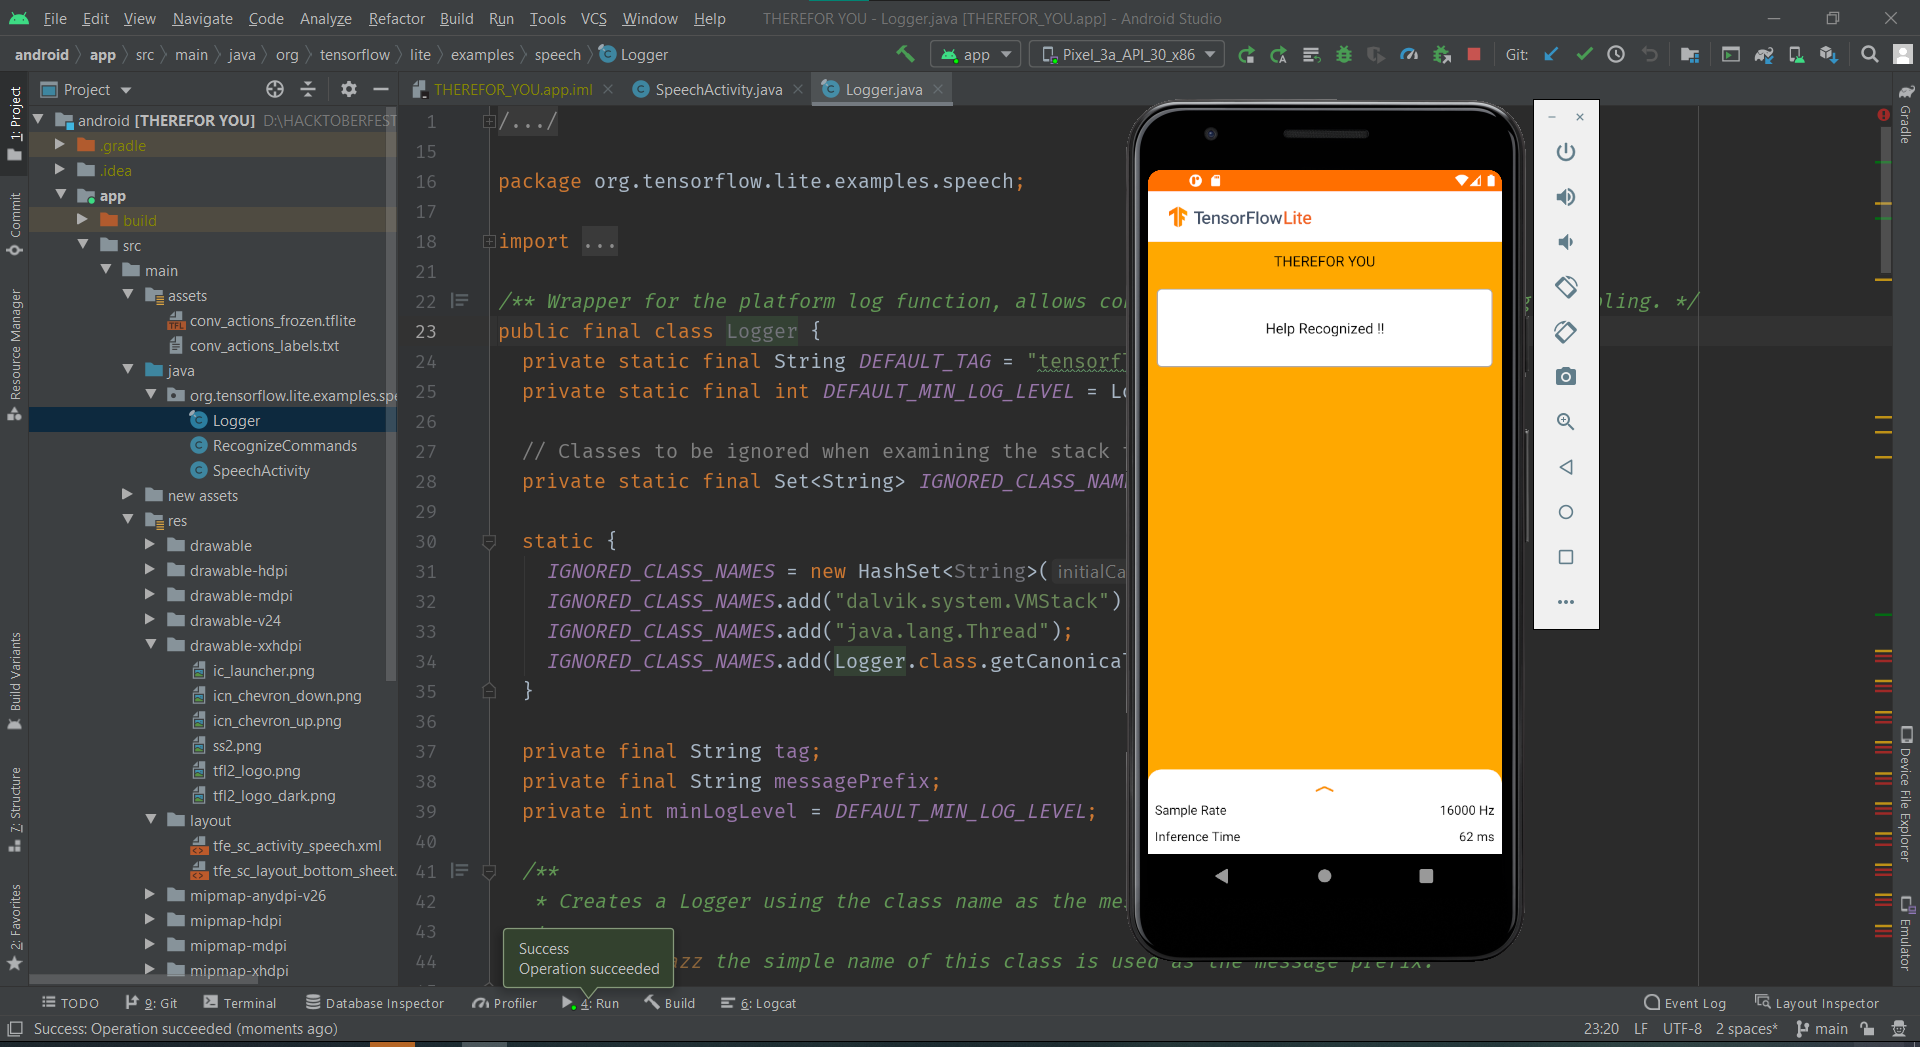This screenshot has height=1047, width=1920.
Task: Click the Debug app bug icon
Action: pyautogui.click(x=1344, y=55)
